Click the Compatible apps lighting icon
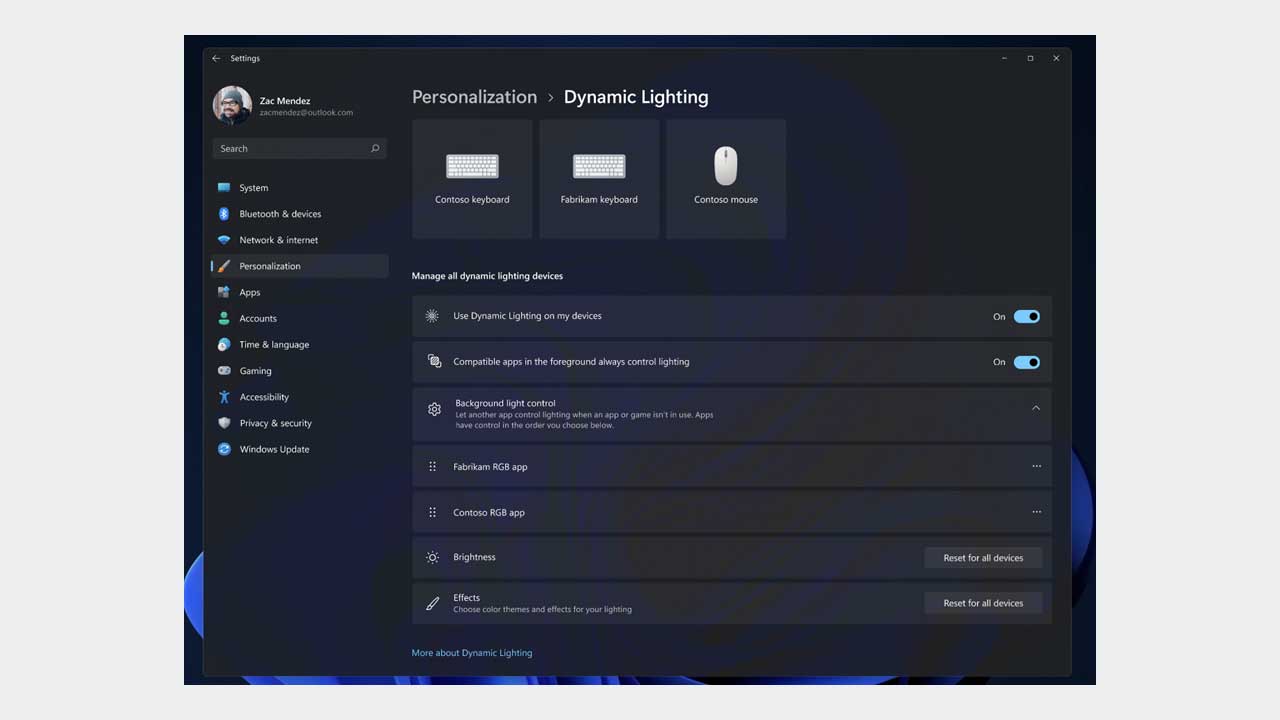The image size is (1280, 720). click(434, 362)
